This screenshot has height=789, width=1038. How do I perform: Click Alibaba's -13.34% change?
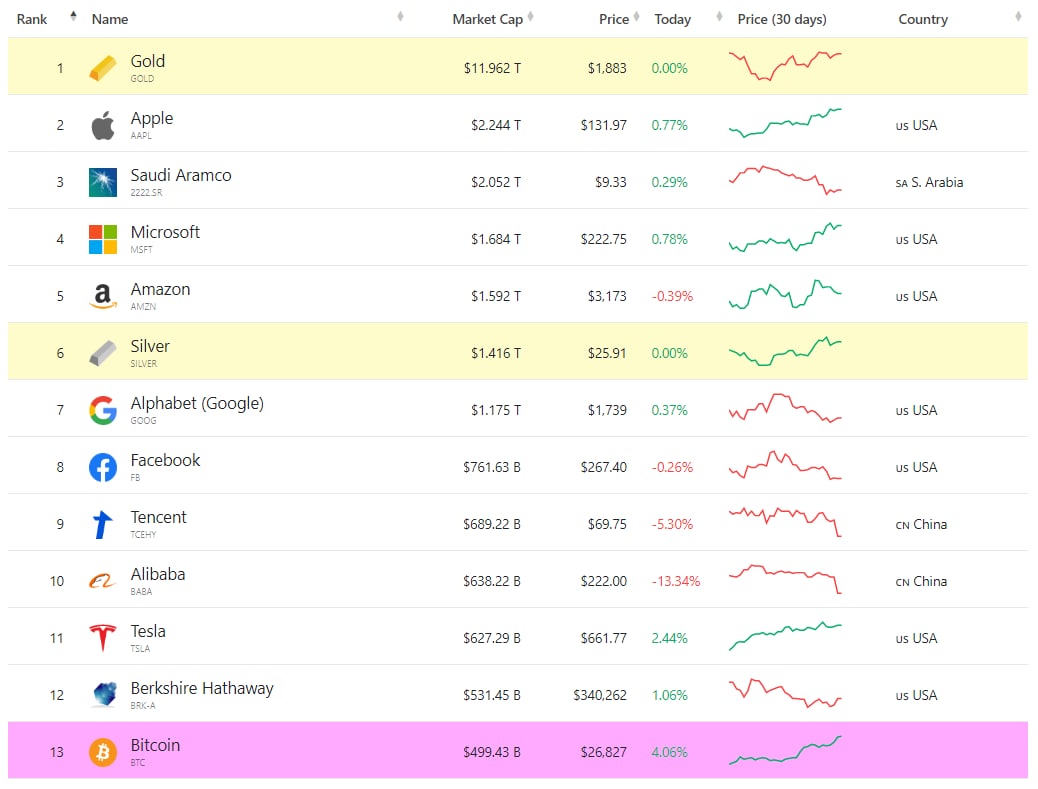(x=675, y=581)
